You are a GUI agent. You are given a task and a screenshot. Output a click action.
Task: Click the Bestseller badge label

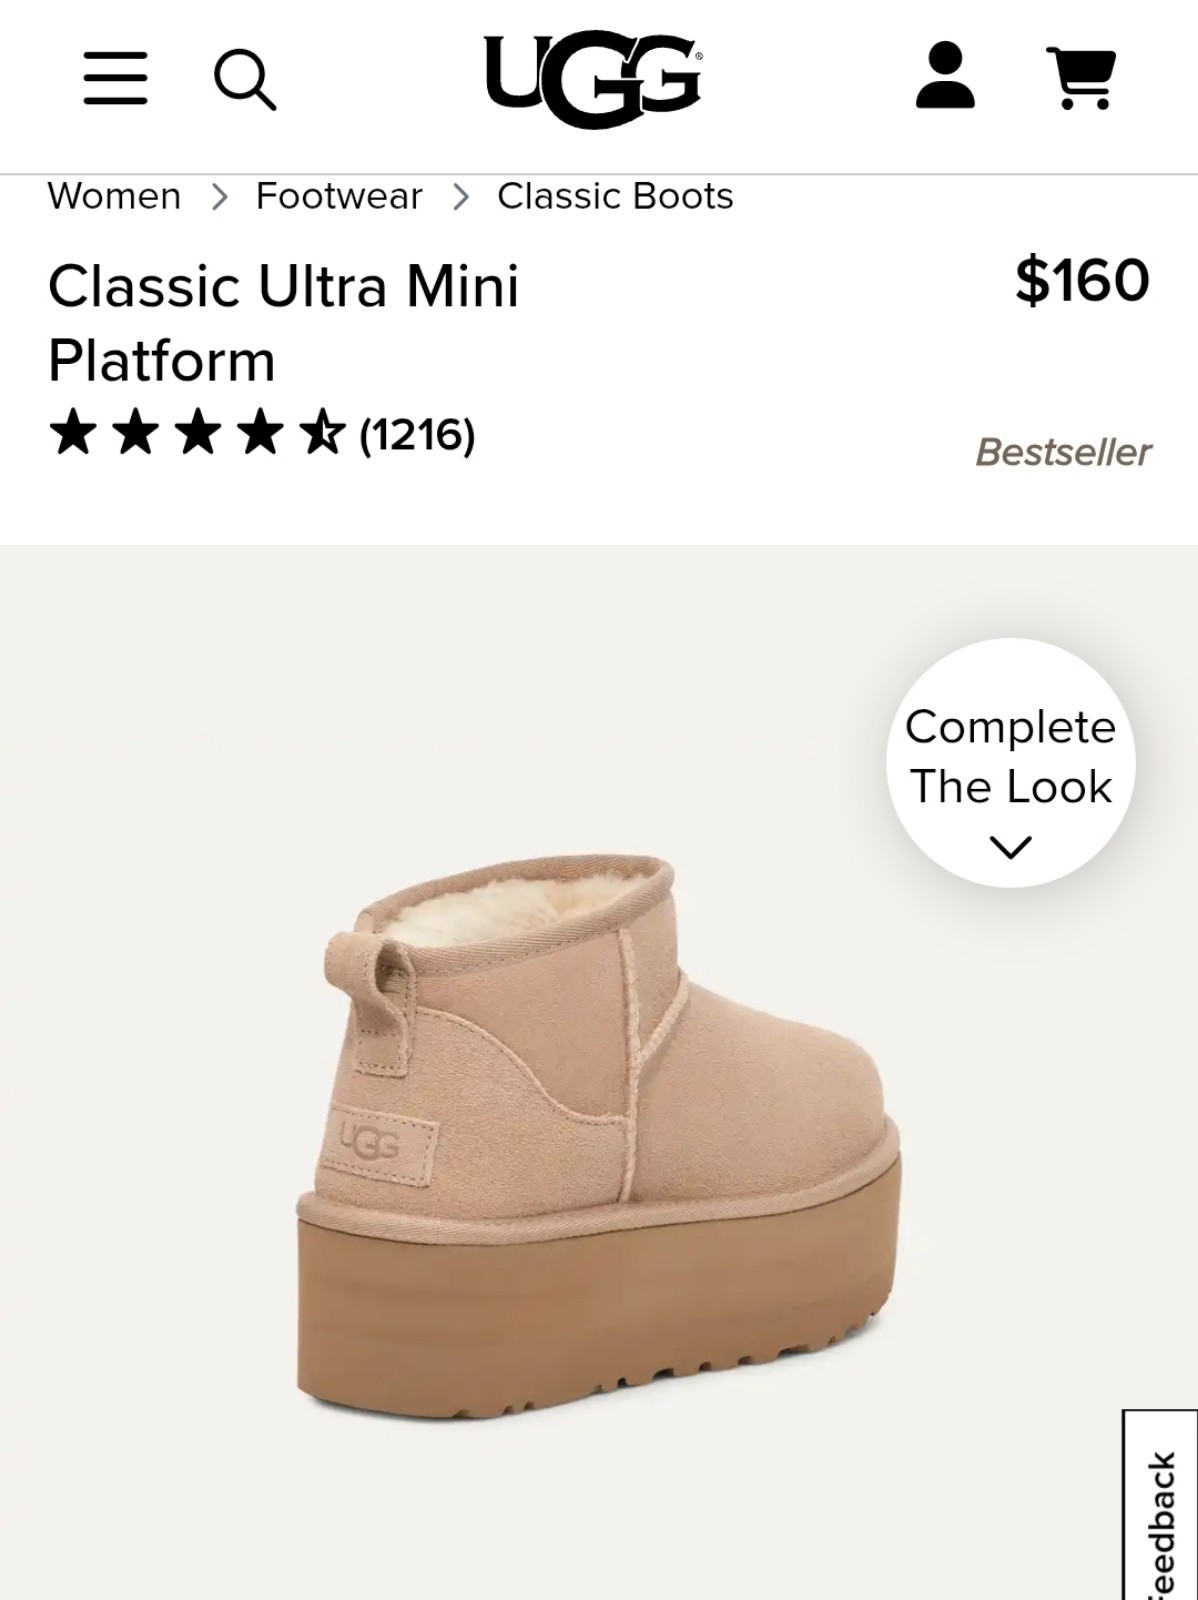pyautogui.click(x=1063, y=452)
